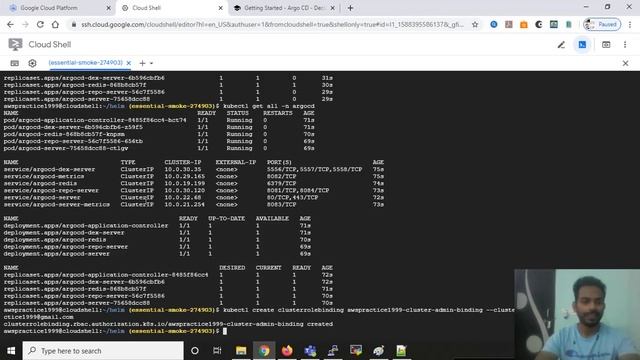Screen dimensions: 640x360
Task: Expand the new session project dropdown
Action: pos(151,63)
